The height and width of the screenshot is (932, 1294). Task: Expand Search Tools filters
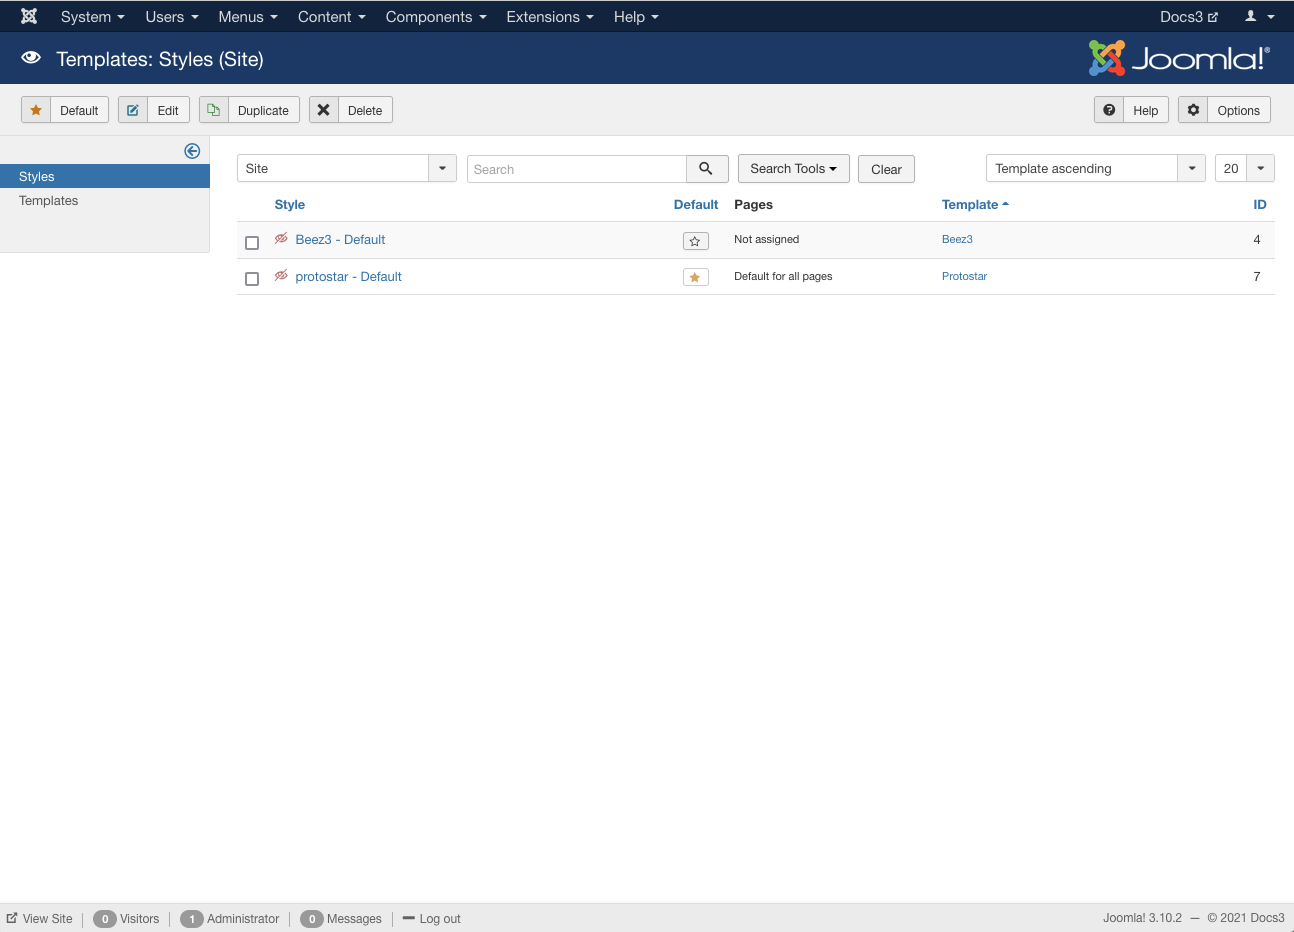[793, 168]
